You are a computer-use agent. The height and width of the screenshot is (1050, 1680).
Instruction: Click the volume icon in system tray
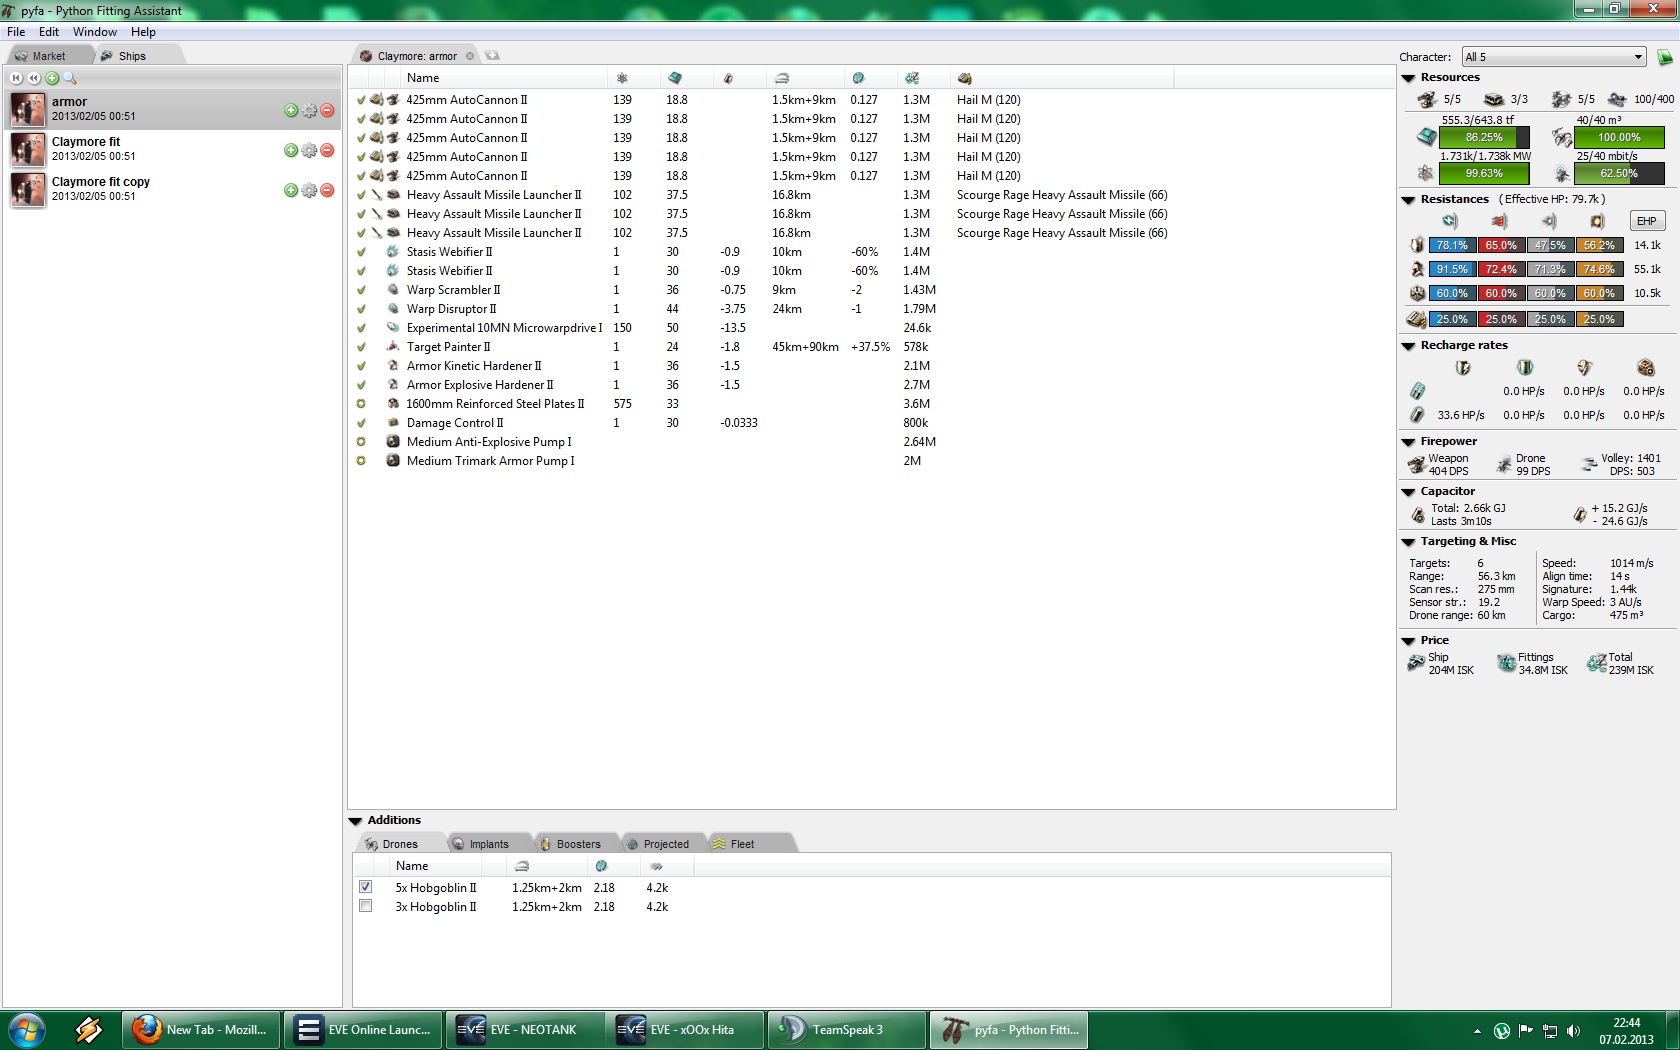pyautogui.click(x=1574, y=1031)
